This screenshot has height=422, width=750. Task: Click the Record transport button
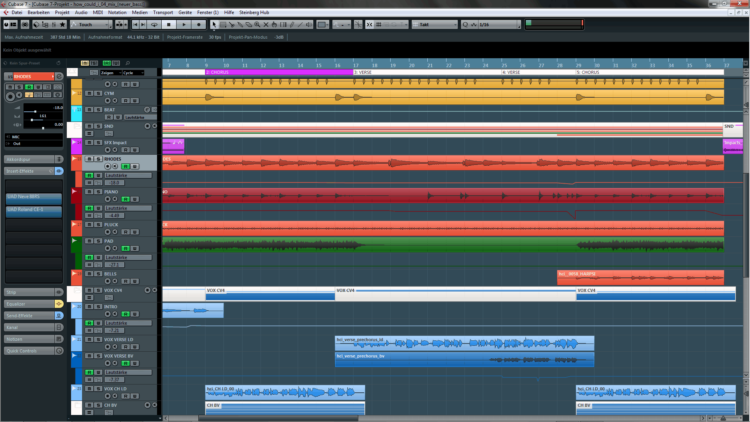pyautogui.click(x=199, y=24)
